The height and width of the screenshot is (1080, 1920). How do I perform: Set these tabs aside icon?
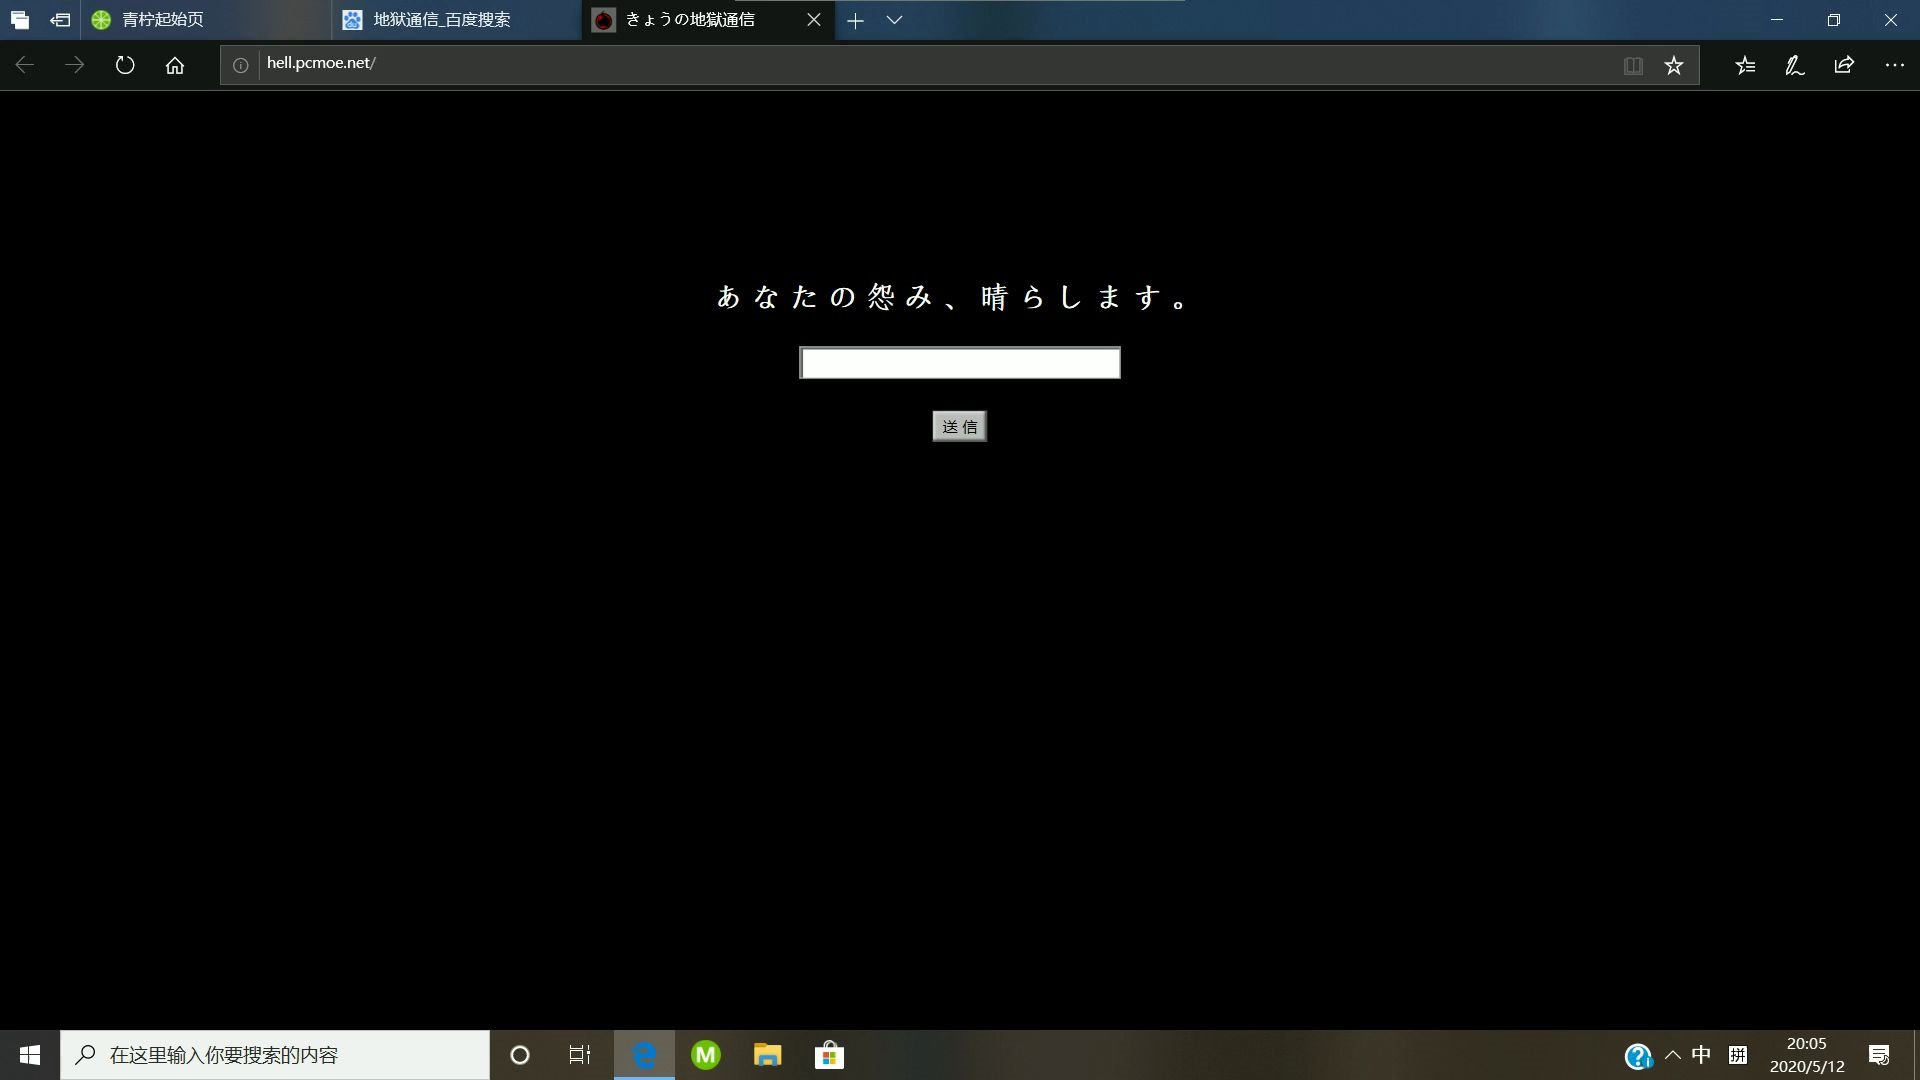click(60, 19)
